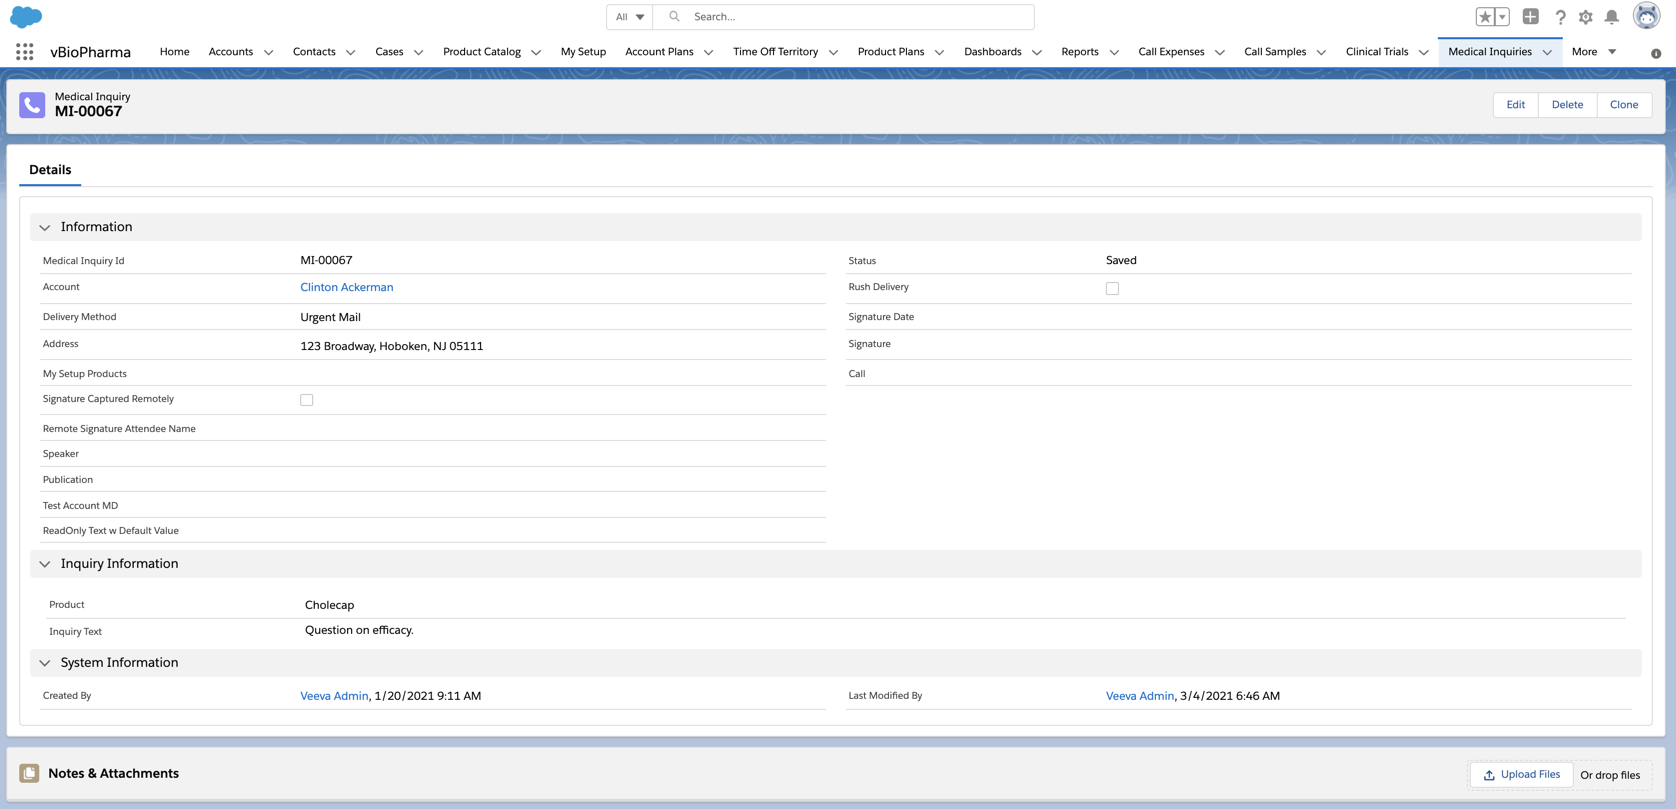This screenshot has width=1676, height=809.
Task: Open the user profile avatar
Action: (1646, 16)
